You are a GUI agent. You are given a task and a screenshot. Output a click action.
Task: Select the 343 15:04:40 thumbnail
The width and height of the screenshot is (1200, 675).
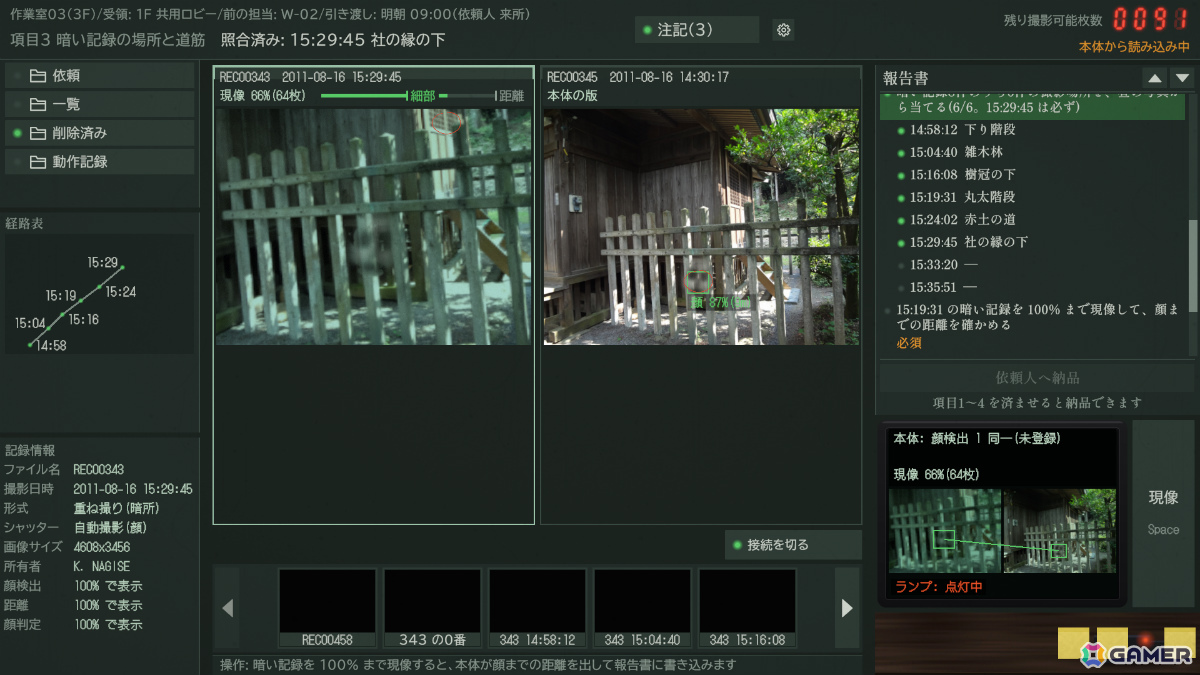coord(642,608)
